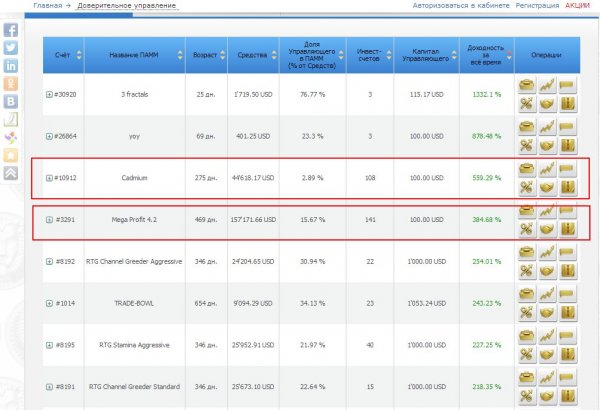Share via the VK letter B icon
This screenshot has height=410, width=600.
click(11, 101)
